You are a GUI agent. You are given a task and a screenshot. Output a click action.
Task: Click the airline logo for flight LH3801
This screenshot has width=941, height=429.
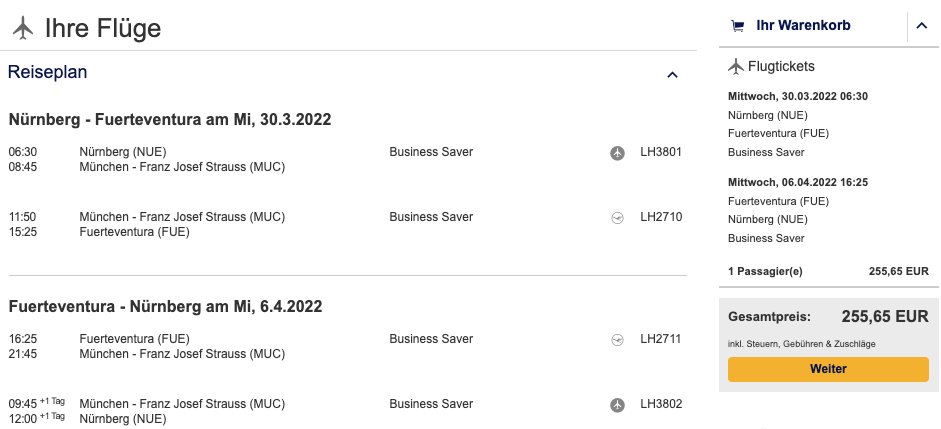pos(617,153)
